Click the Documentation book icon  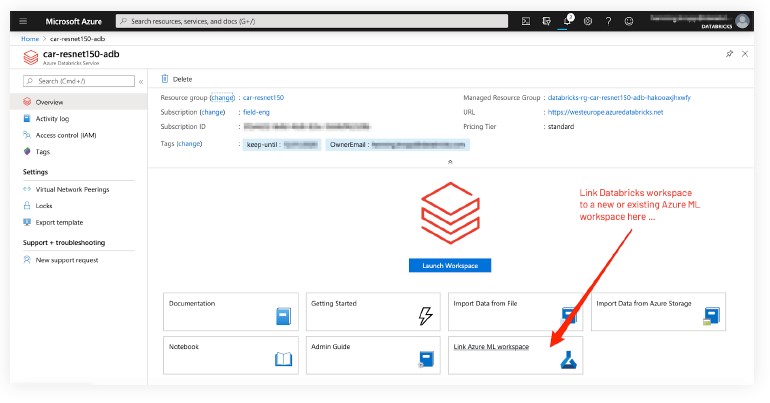283,316
